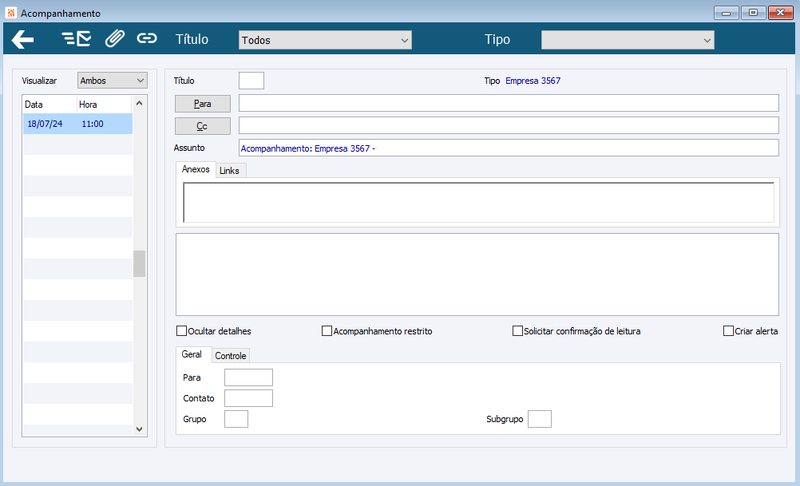Screen dimensions: 800x486
Task: Switch to the Anexos tab
Action: click(196, 169)
